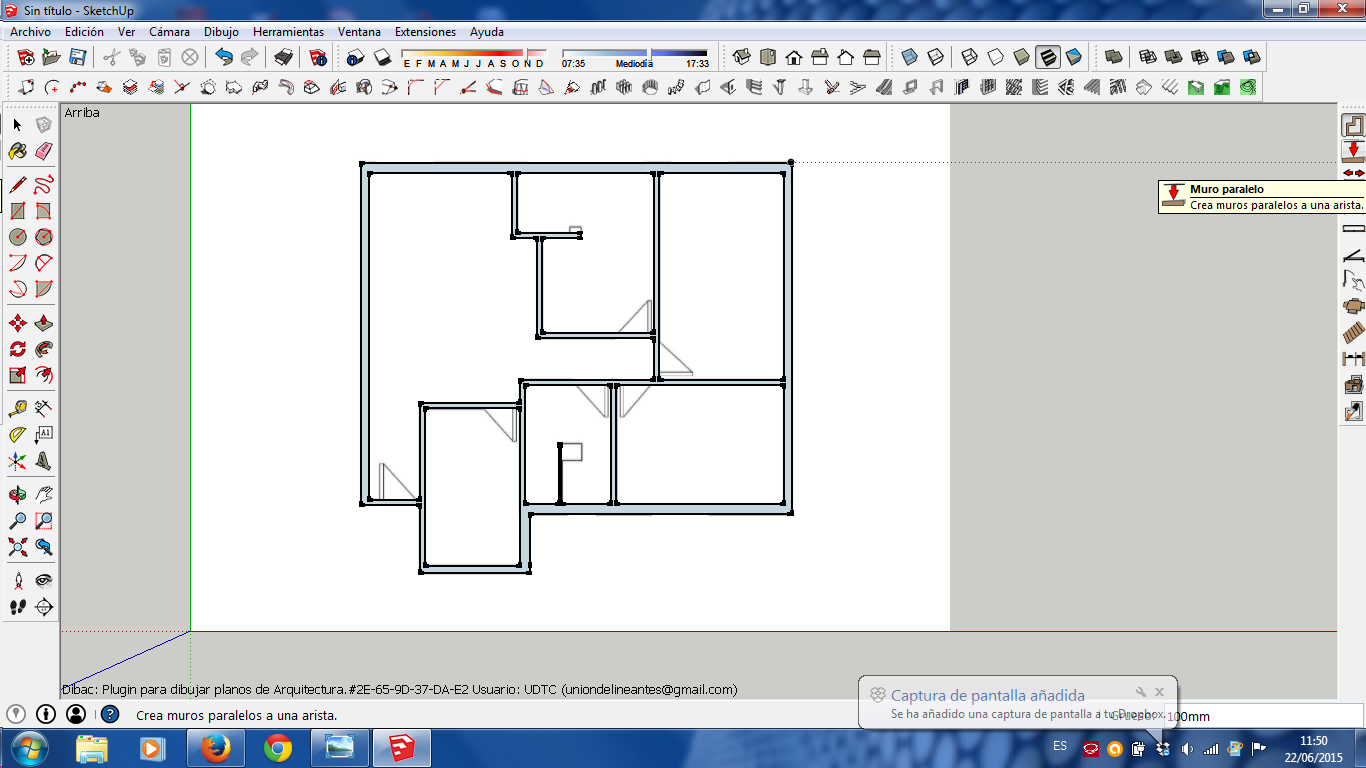Undo the last action
The width and height of the screenshot is (1366, 768).
click(x=223, y=57)
